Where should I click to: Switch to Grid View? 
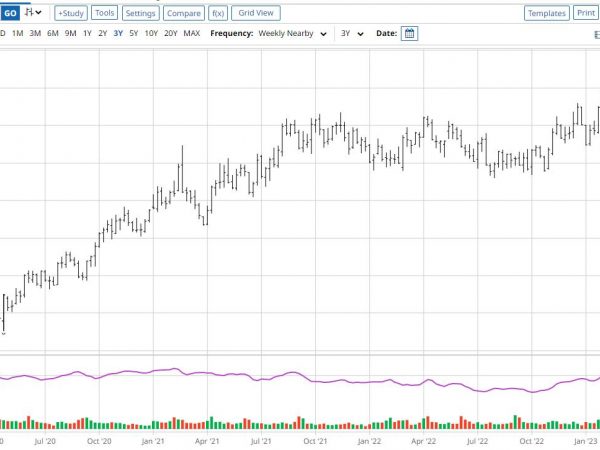257,13
